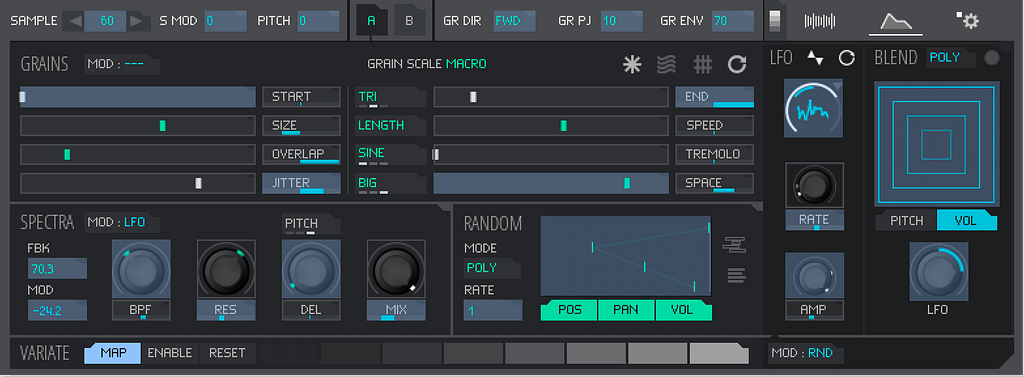
Task: Open the Spectra PITCH selector
Action: coord(311,224)
